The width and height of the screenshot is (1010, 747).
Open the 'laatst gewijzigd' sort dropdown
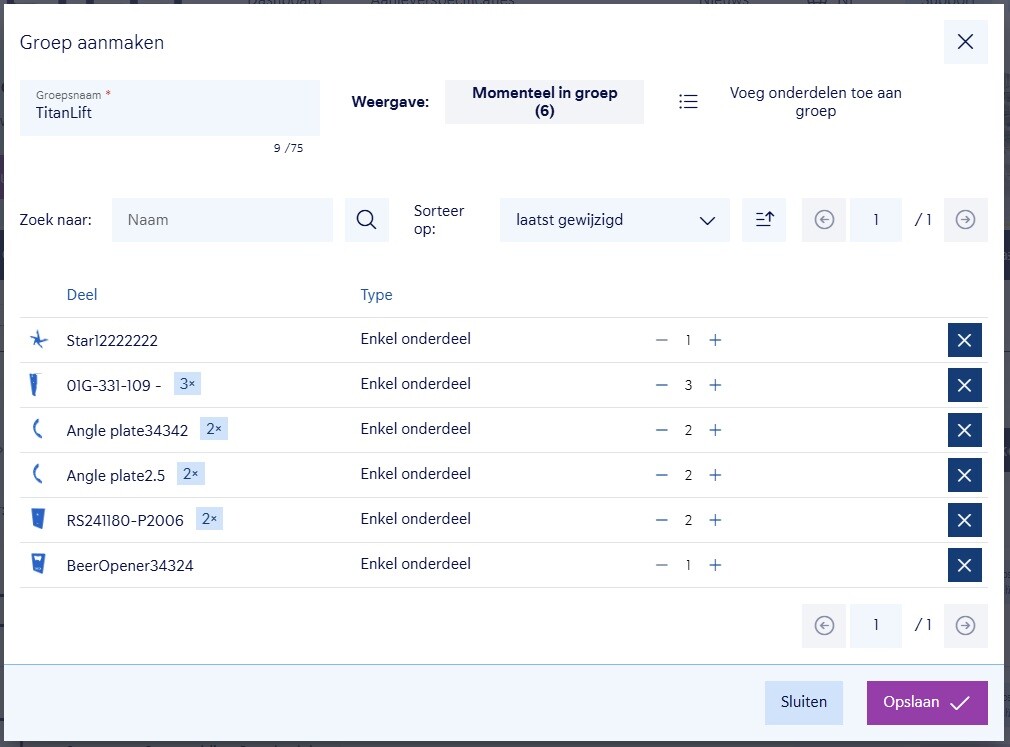614,220
